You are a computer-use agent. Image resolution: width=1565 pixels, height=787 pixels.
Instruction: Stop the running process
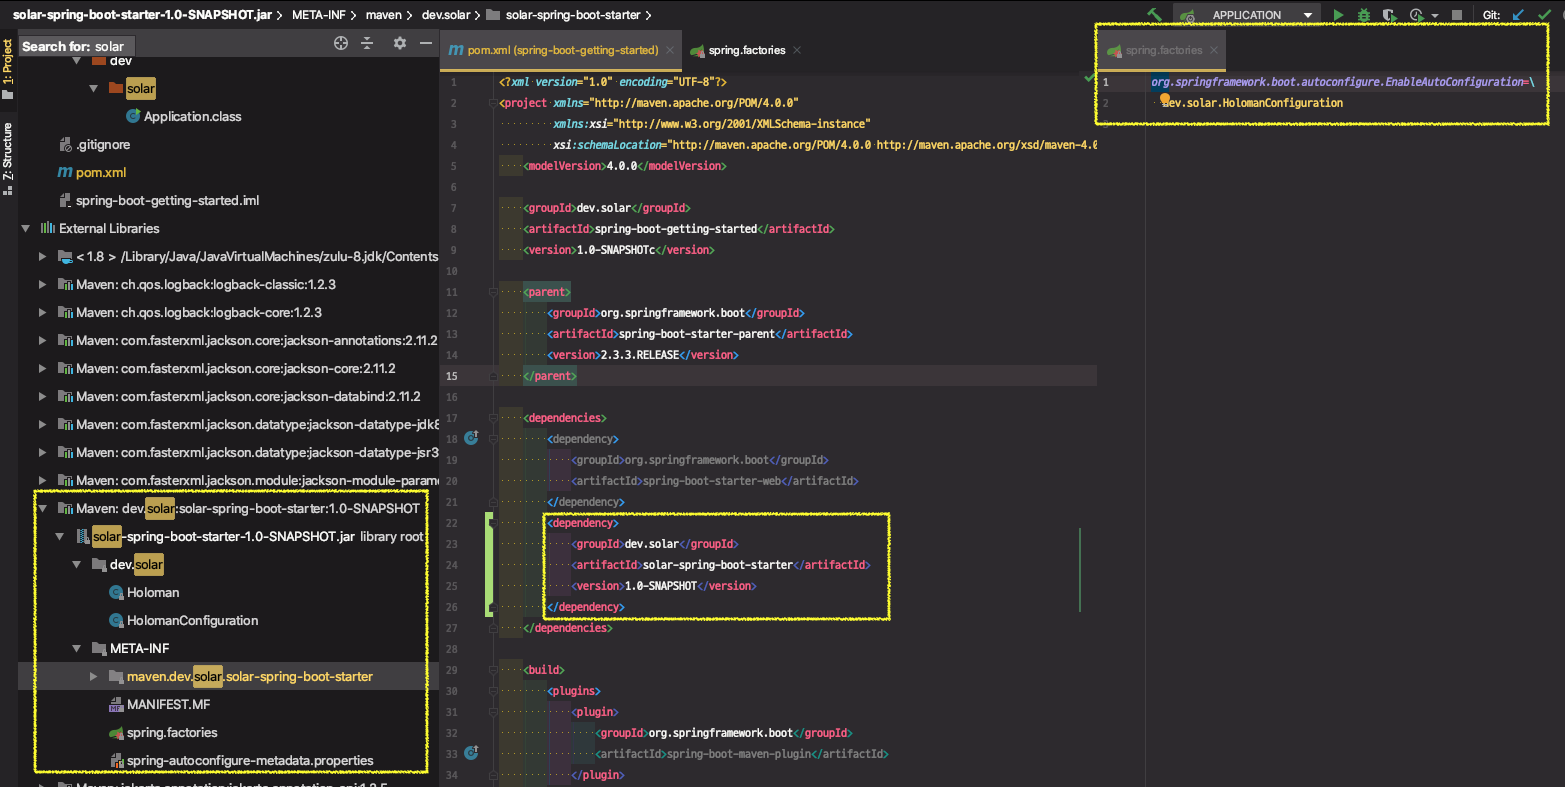(x=1457, y=15)
